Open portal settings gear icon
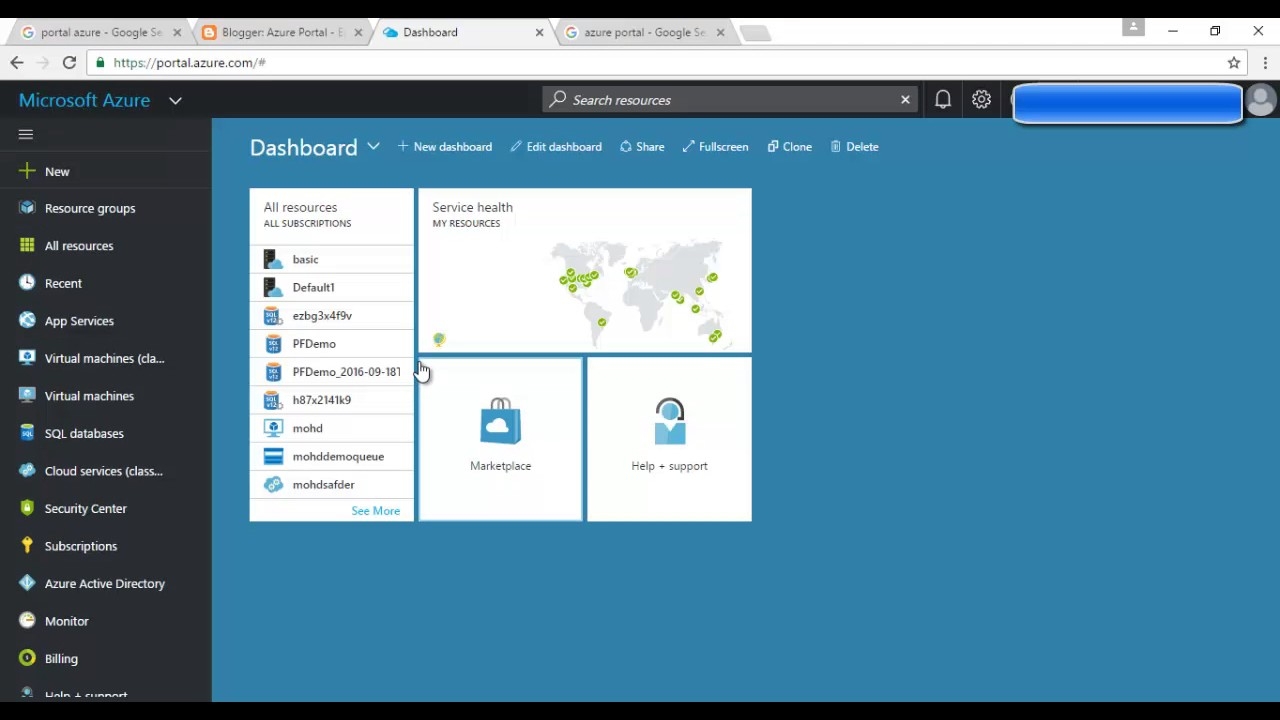Viewport: 1280px width, 720px height. pyautogui.click(x=981, y=100)
